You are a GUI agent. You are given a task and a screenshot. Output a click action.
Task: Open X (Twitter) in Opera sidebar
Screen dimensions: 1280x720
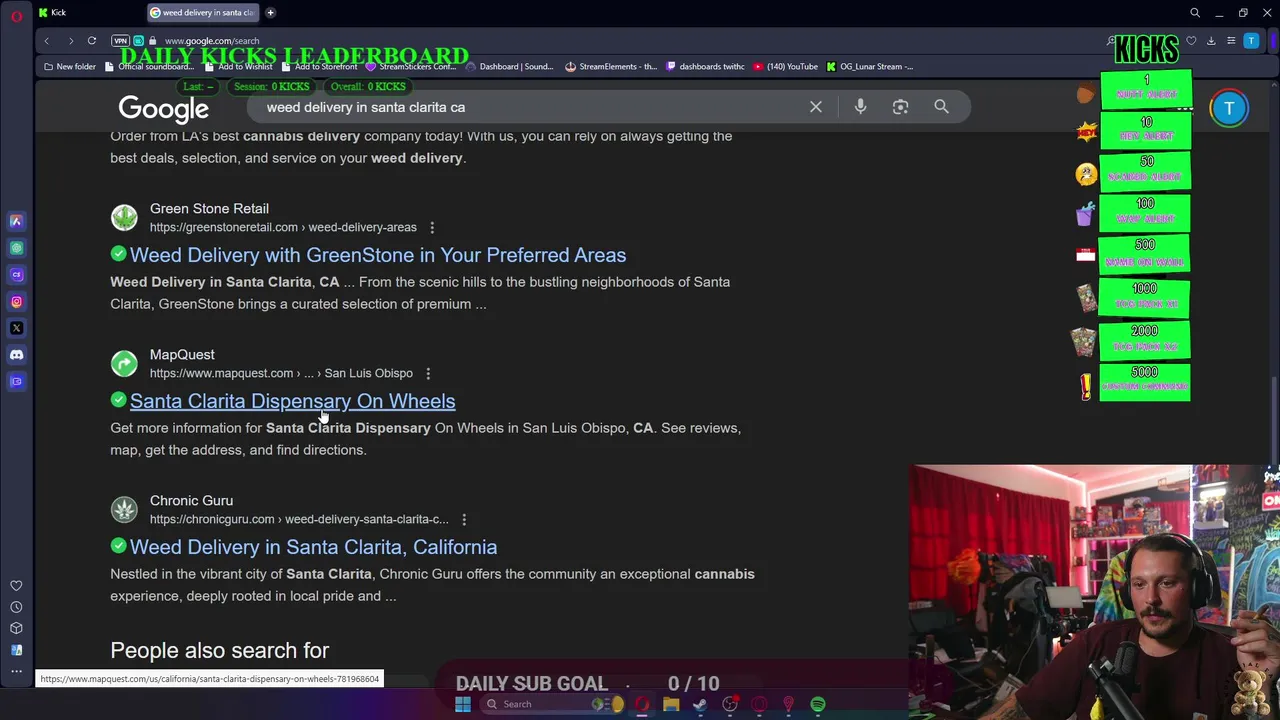tap(16, 328)
